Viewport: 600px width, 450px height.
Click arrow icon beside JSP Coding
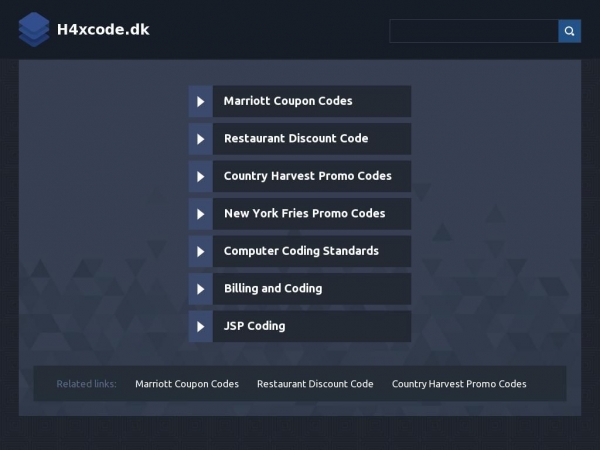[201, 326]
